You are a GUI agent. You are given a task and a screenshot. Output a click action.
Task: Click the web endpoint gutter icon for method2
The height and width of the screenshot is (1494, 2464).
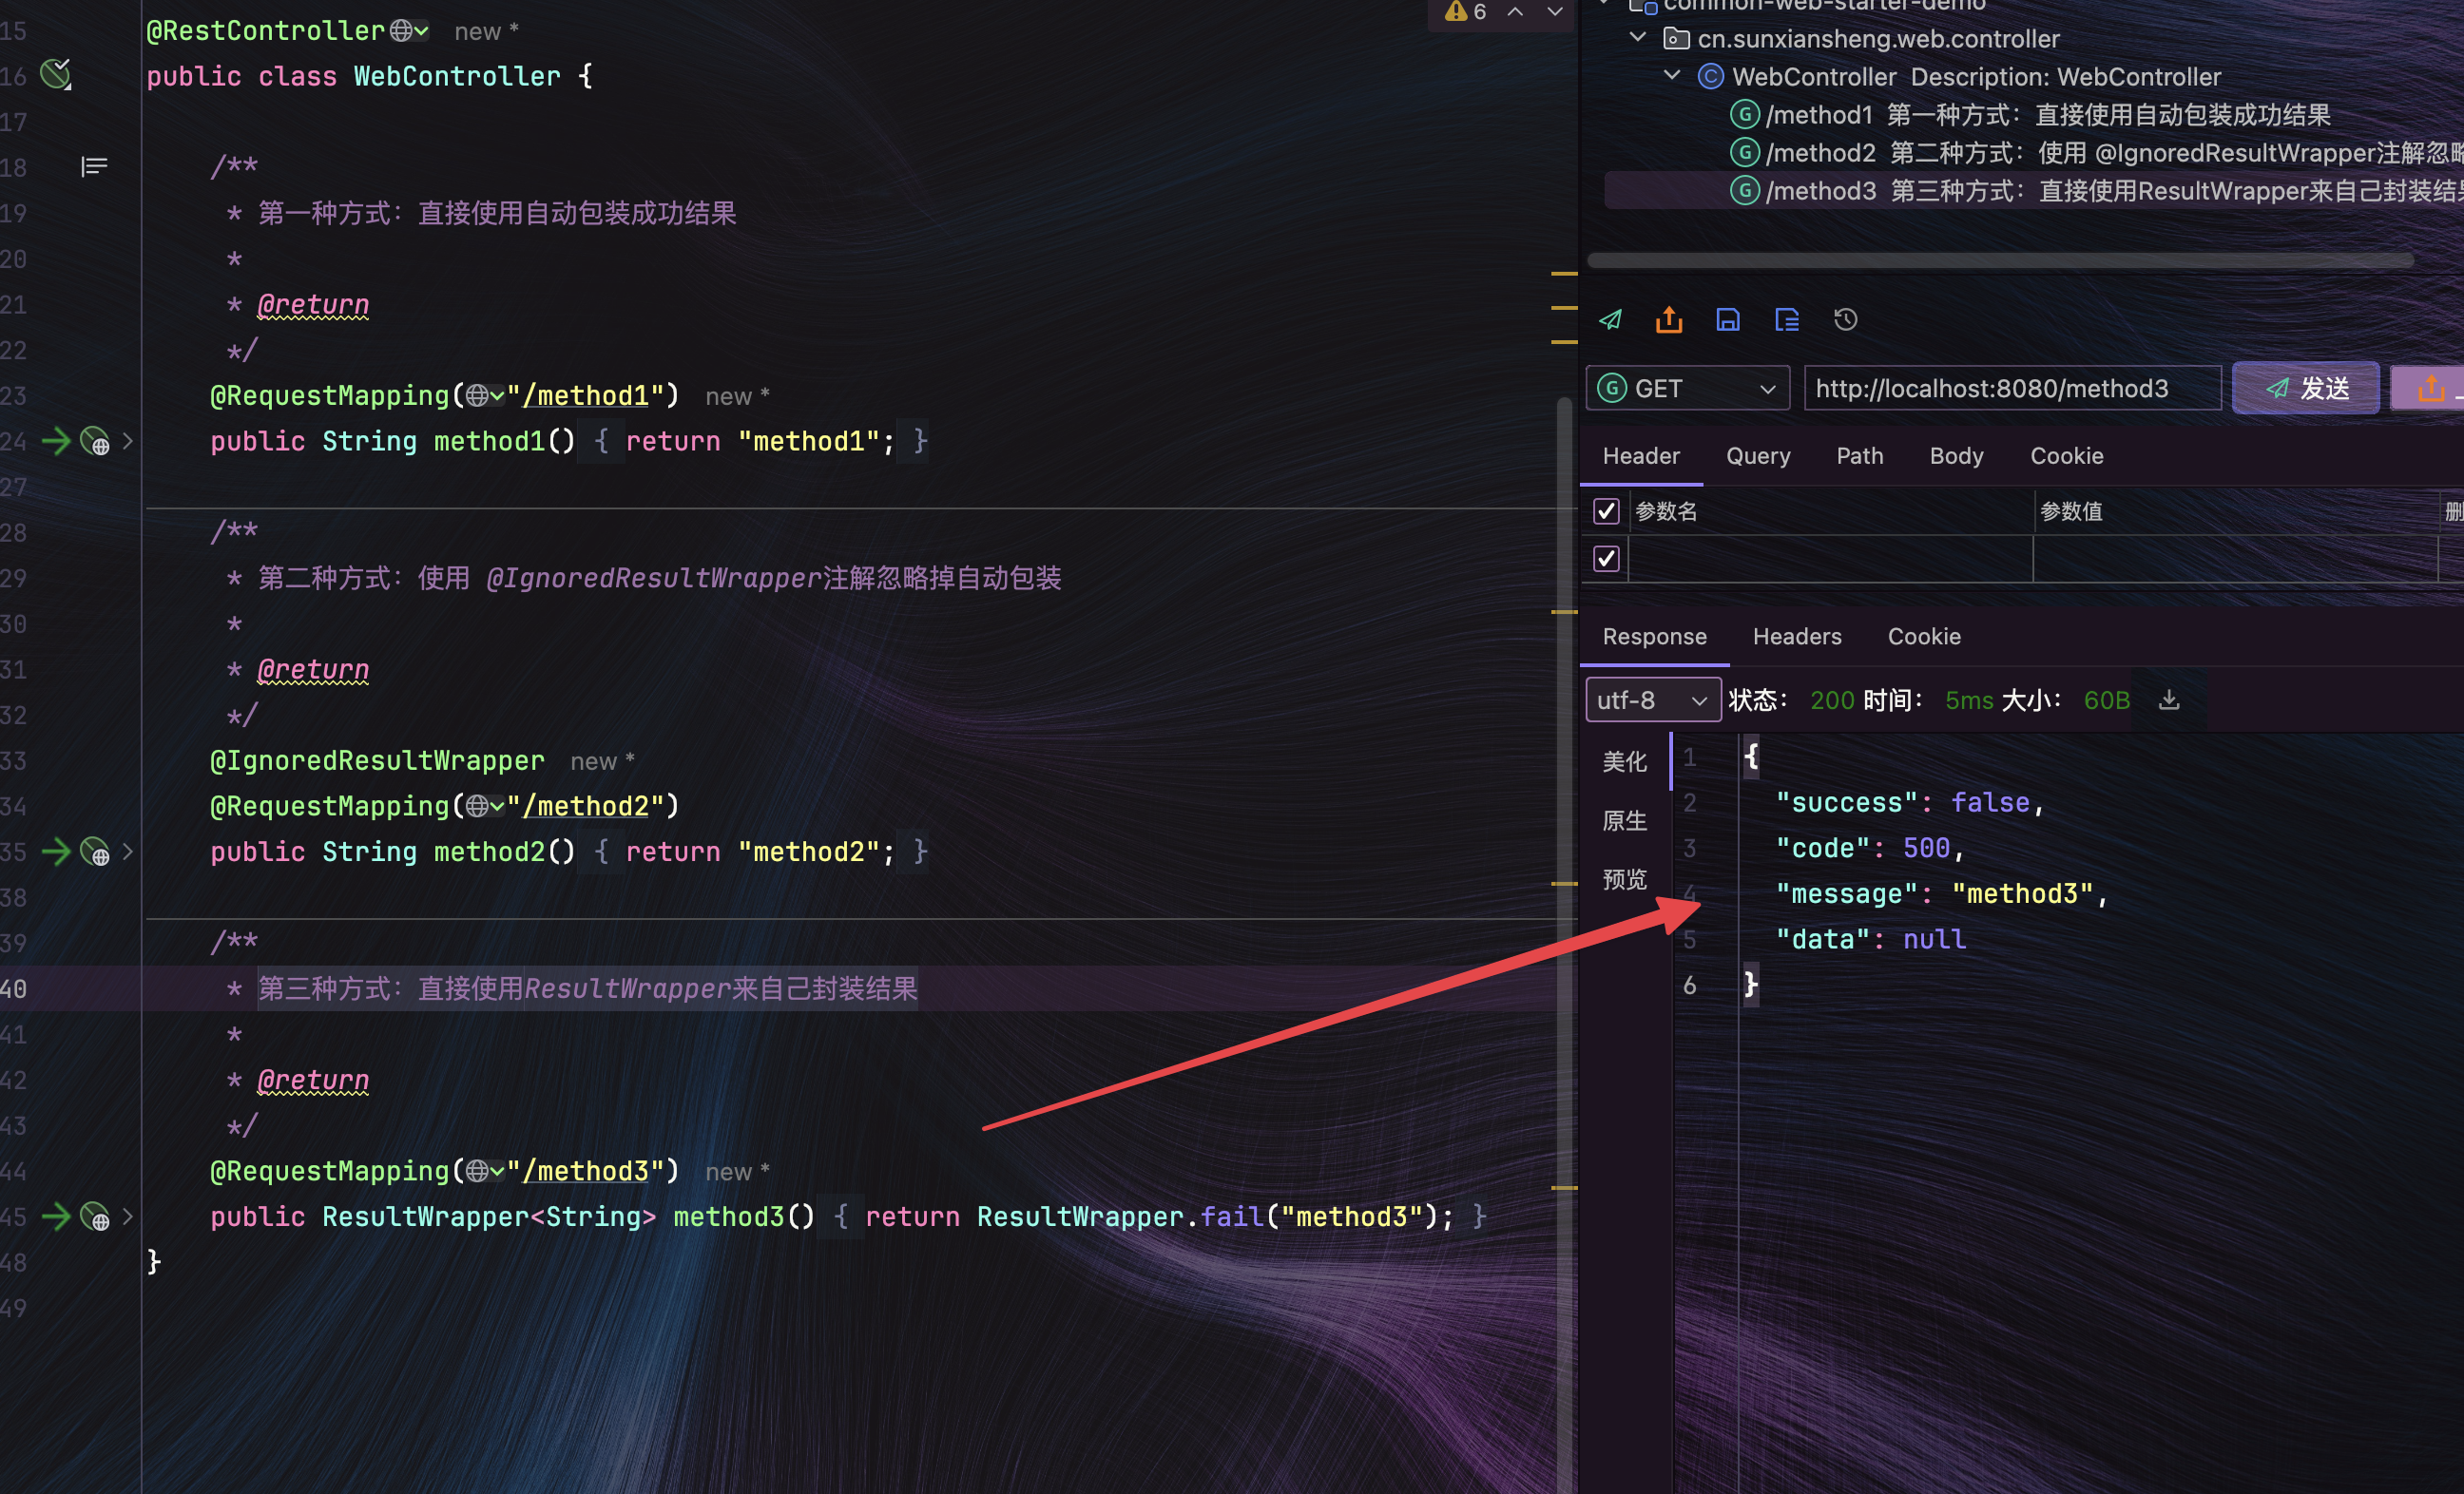[x=95, y=852]
